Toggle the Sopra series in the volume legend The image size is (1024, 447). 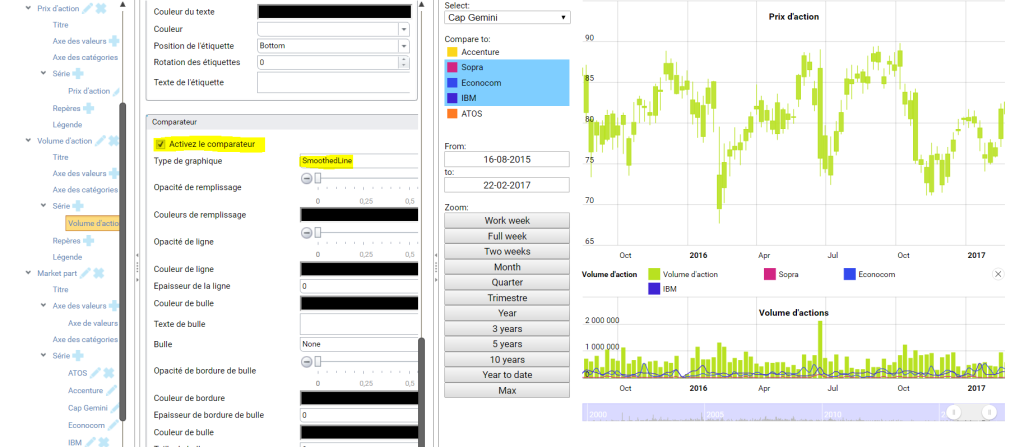click(x=781, y=274)
